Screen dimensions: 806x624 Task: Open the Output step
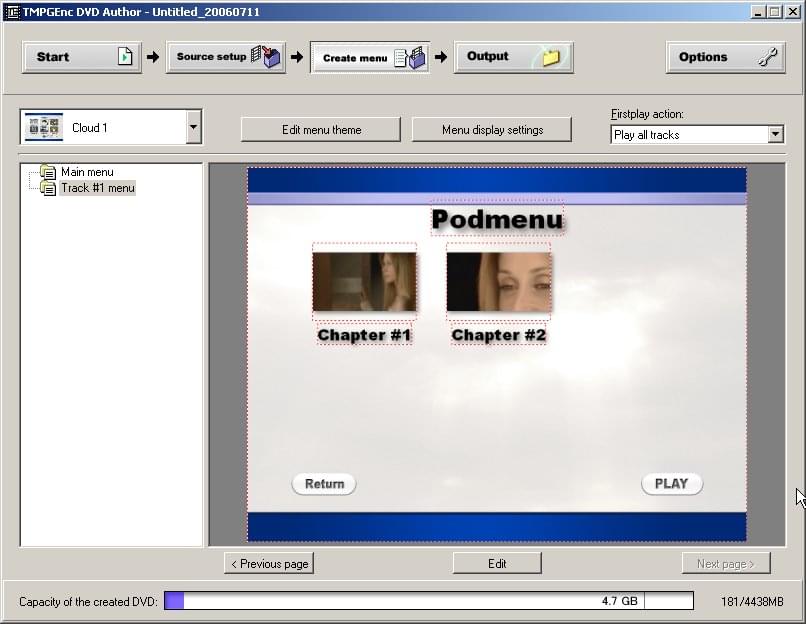(514, 57)
